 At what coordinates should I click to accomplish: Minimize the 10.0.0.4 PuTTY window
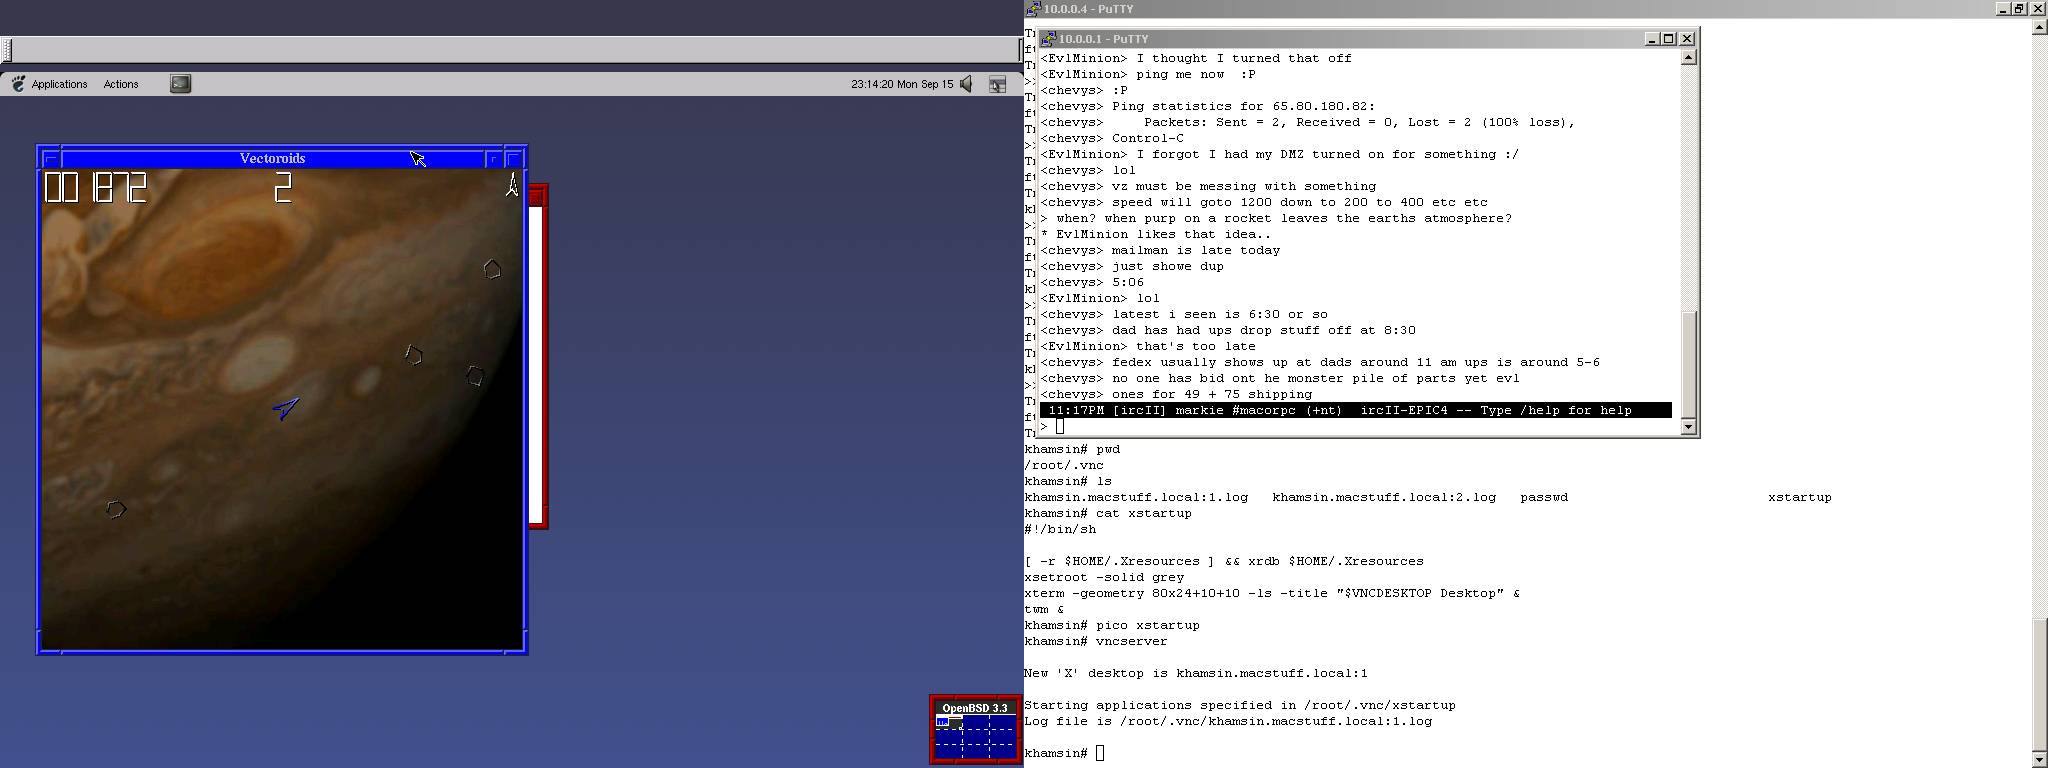click(2002, 9)
